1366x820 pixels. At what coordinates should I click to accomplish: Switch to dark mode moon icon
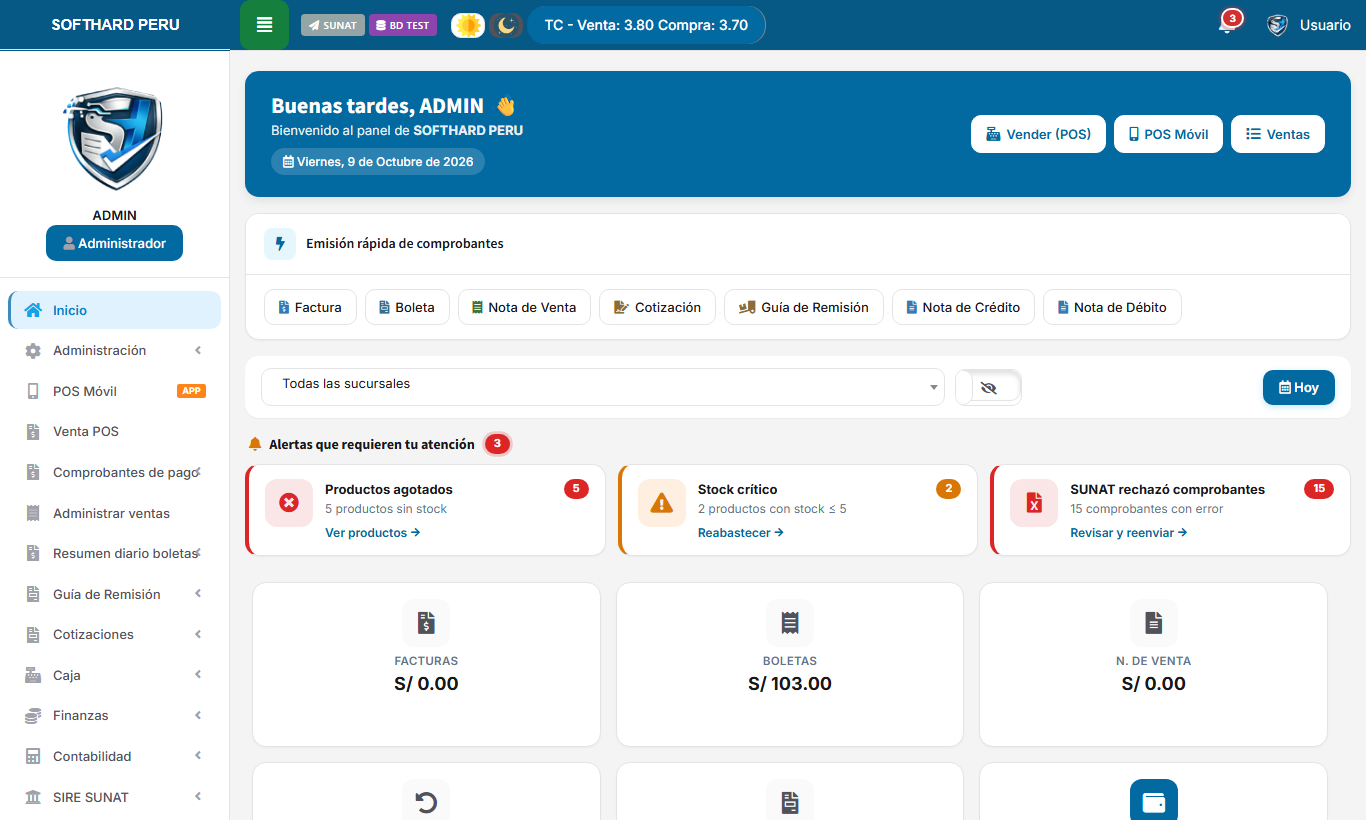[x=506, y=25]
